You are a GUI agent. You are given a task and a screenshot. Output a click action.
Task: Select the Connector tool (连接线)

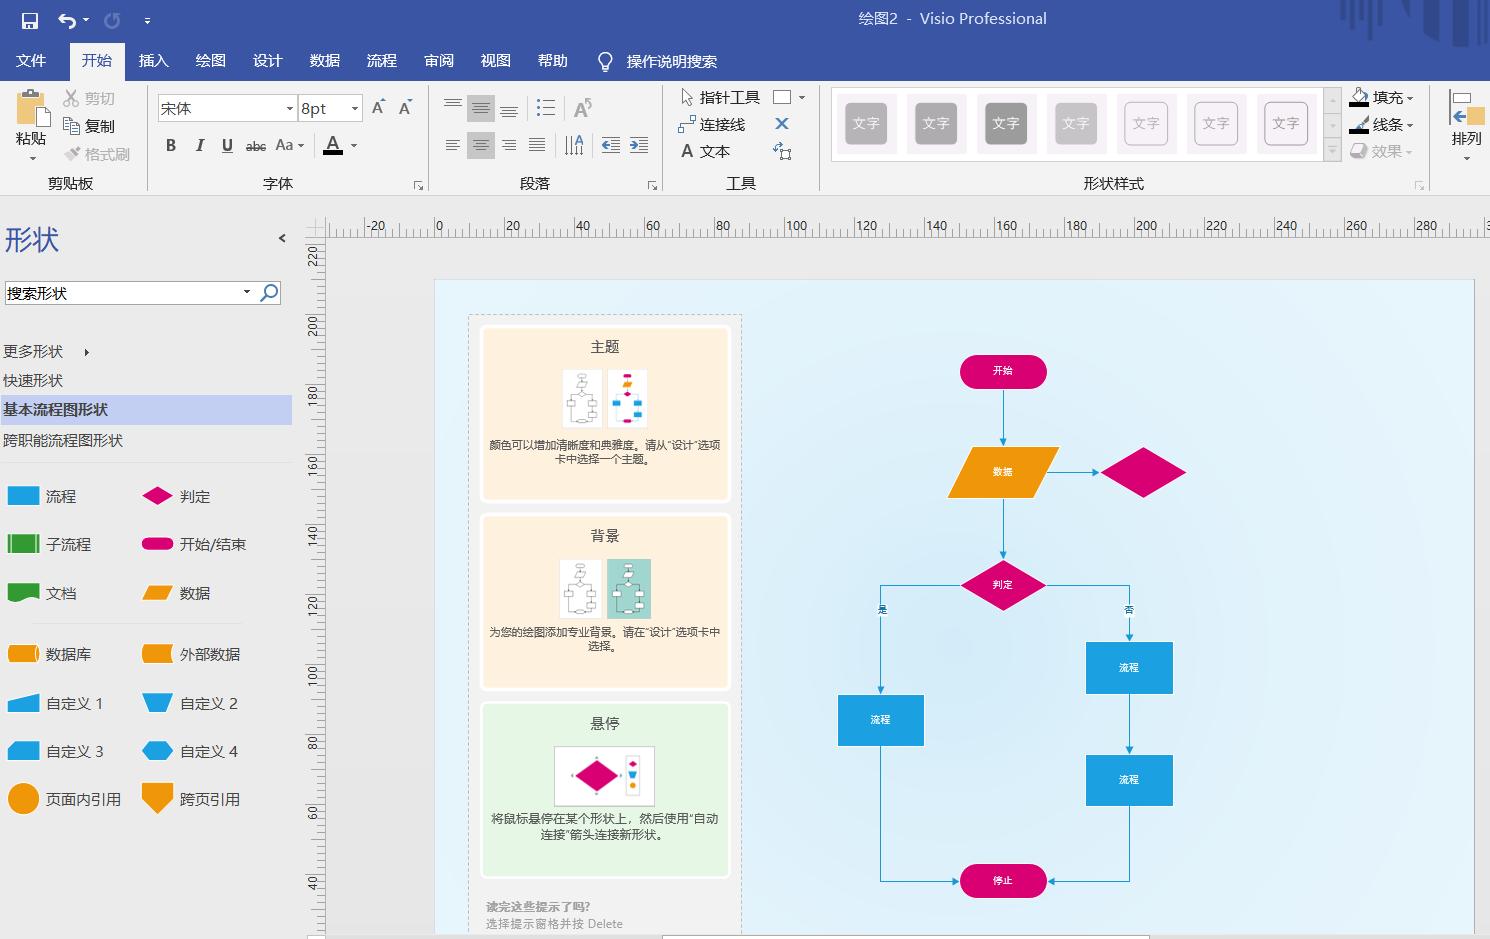[711, 124]
